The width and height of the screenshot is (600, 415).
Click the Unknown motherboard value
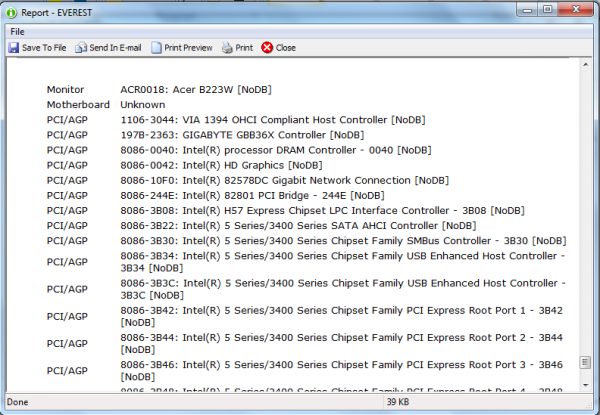[x=143, y=104]
